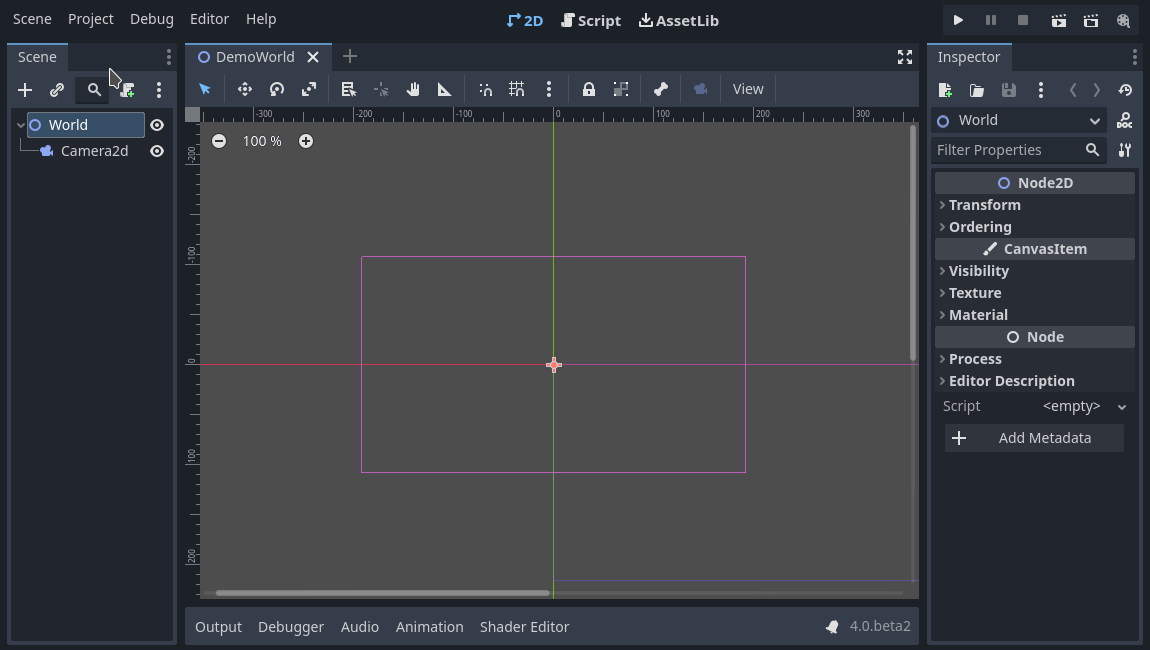Run a custom scene
The width and height of the screenshot is (1150, 650).
pyautogui.click(x=1091, y=20)
